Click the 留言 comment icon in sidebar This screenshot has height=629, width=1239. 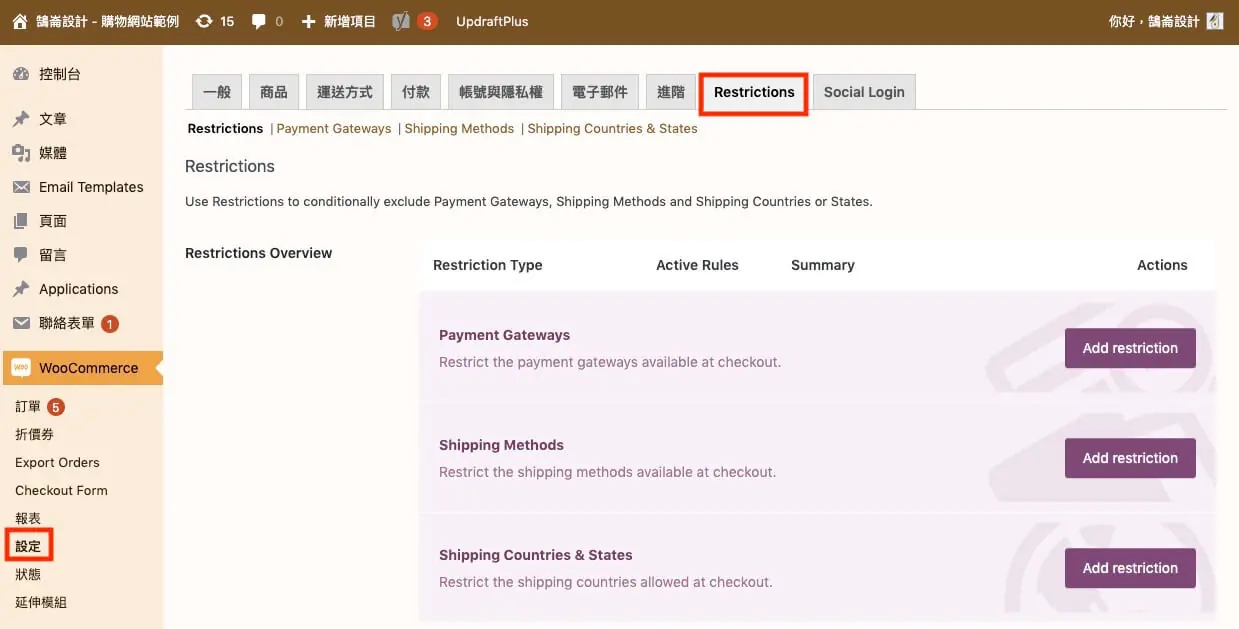point(21,255)
